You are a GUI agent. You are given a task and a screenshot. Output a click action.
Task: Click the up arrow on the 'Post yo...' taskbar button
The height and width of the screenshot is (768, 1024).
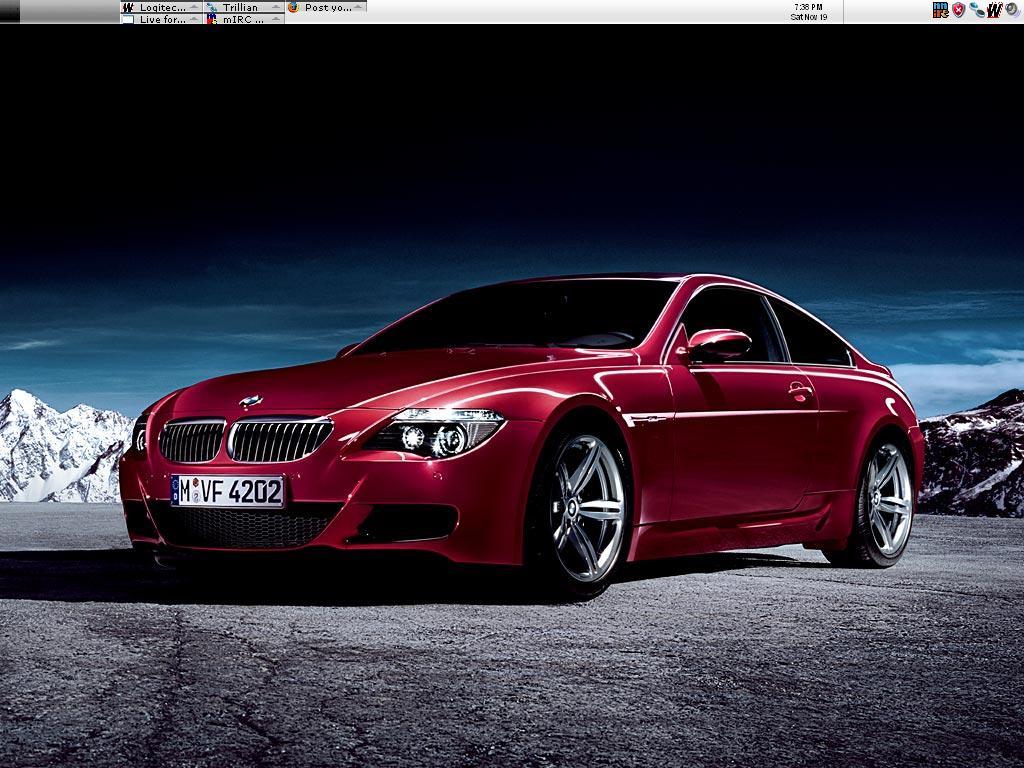(x=359, y=7)
